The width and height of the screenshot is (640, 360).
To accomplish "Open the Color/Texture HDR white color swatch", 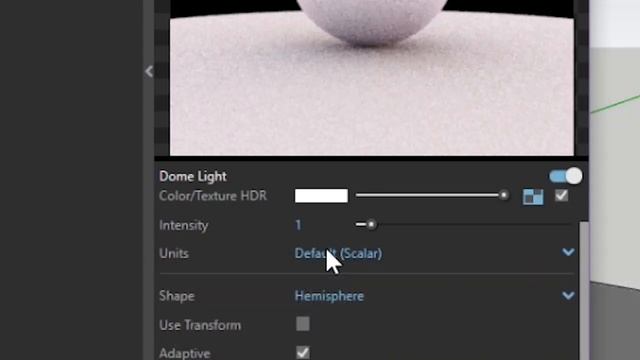I will 321,196.
